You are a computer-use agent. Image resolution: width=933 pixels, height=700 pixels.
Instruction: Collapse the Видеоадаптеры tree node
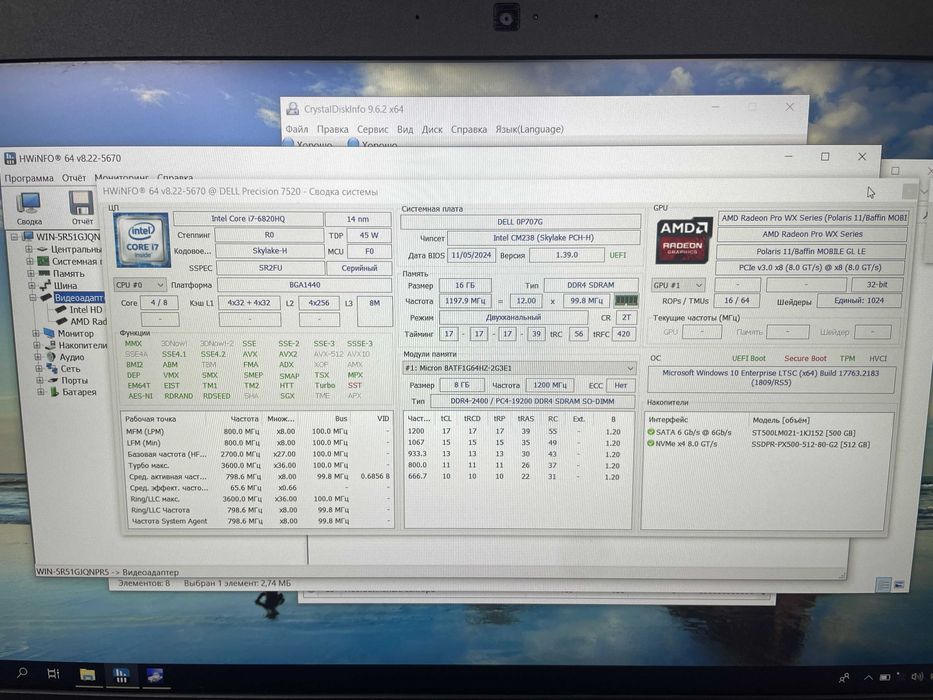coord(32,297)
